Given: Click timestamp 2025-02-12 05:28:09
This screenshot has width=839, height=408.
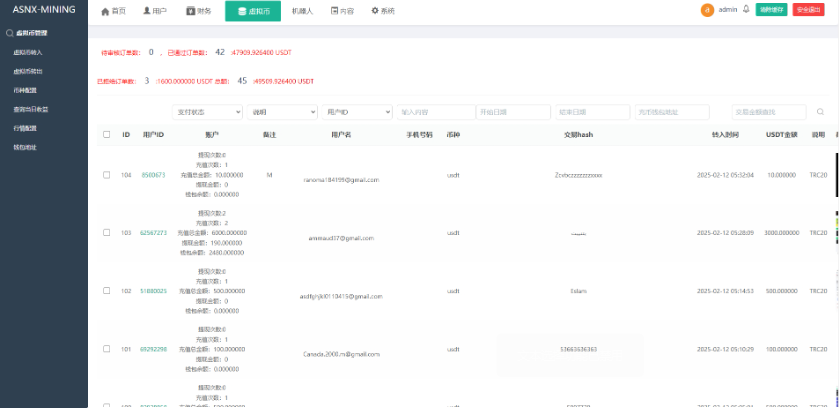Looking at the screenshot, I should point(725,233).
